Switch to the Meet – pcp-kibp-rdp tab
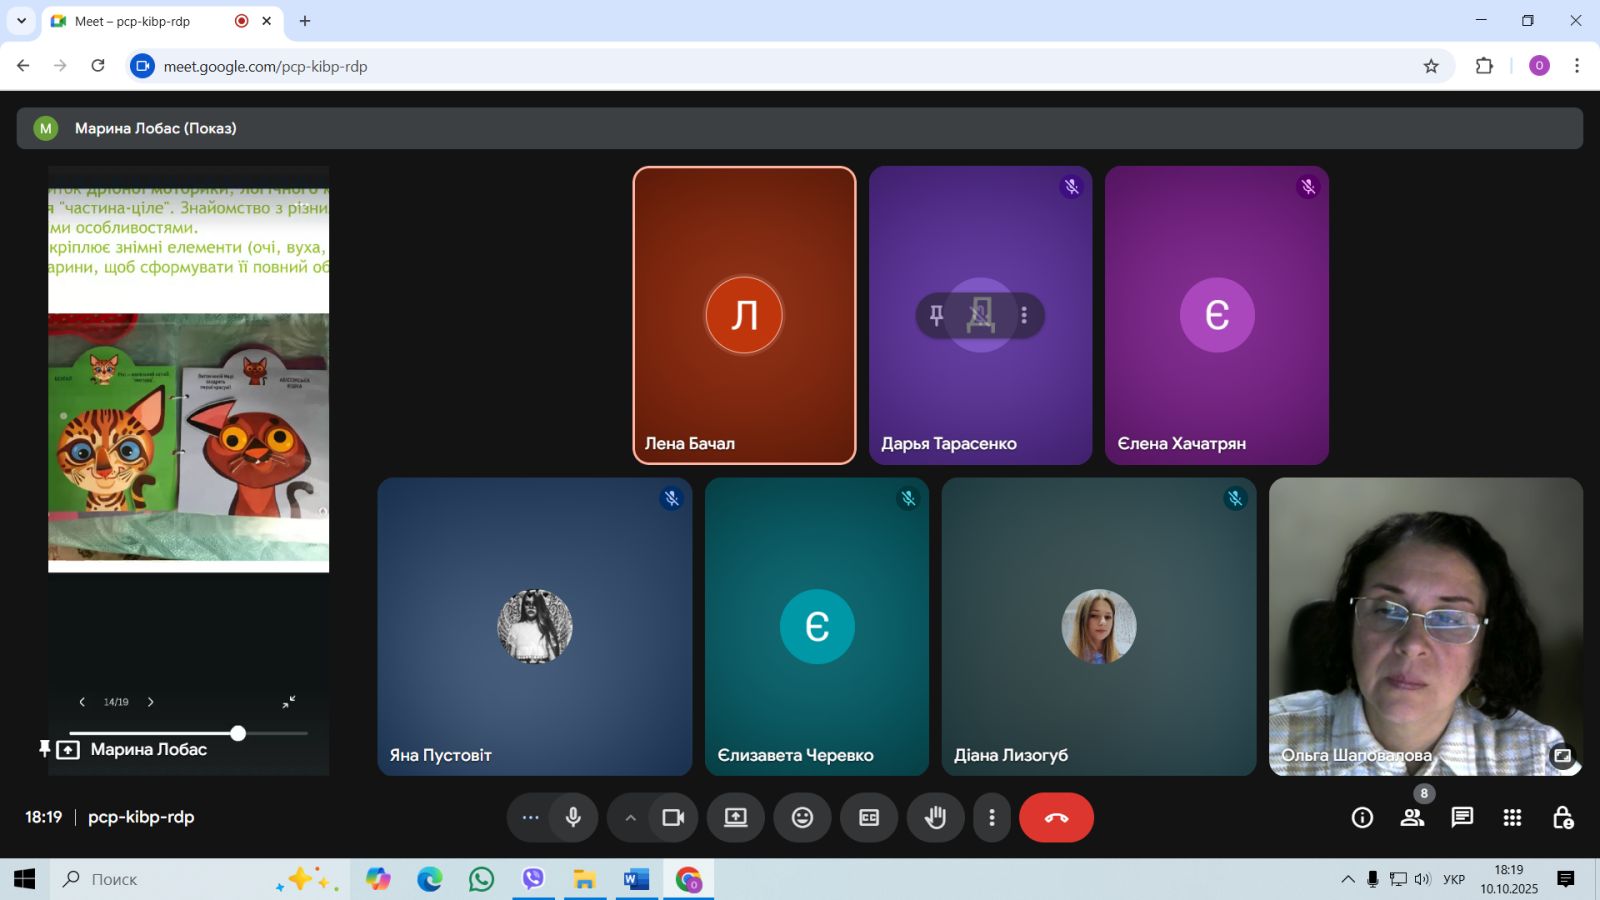The width and height of the screenshot is (1600, 900). pyautogui.click(x=150, y=21)
